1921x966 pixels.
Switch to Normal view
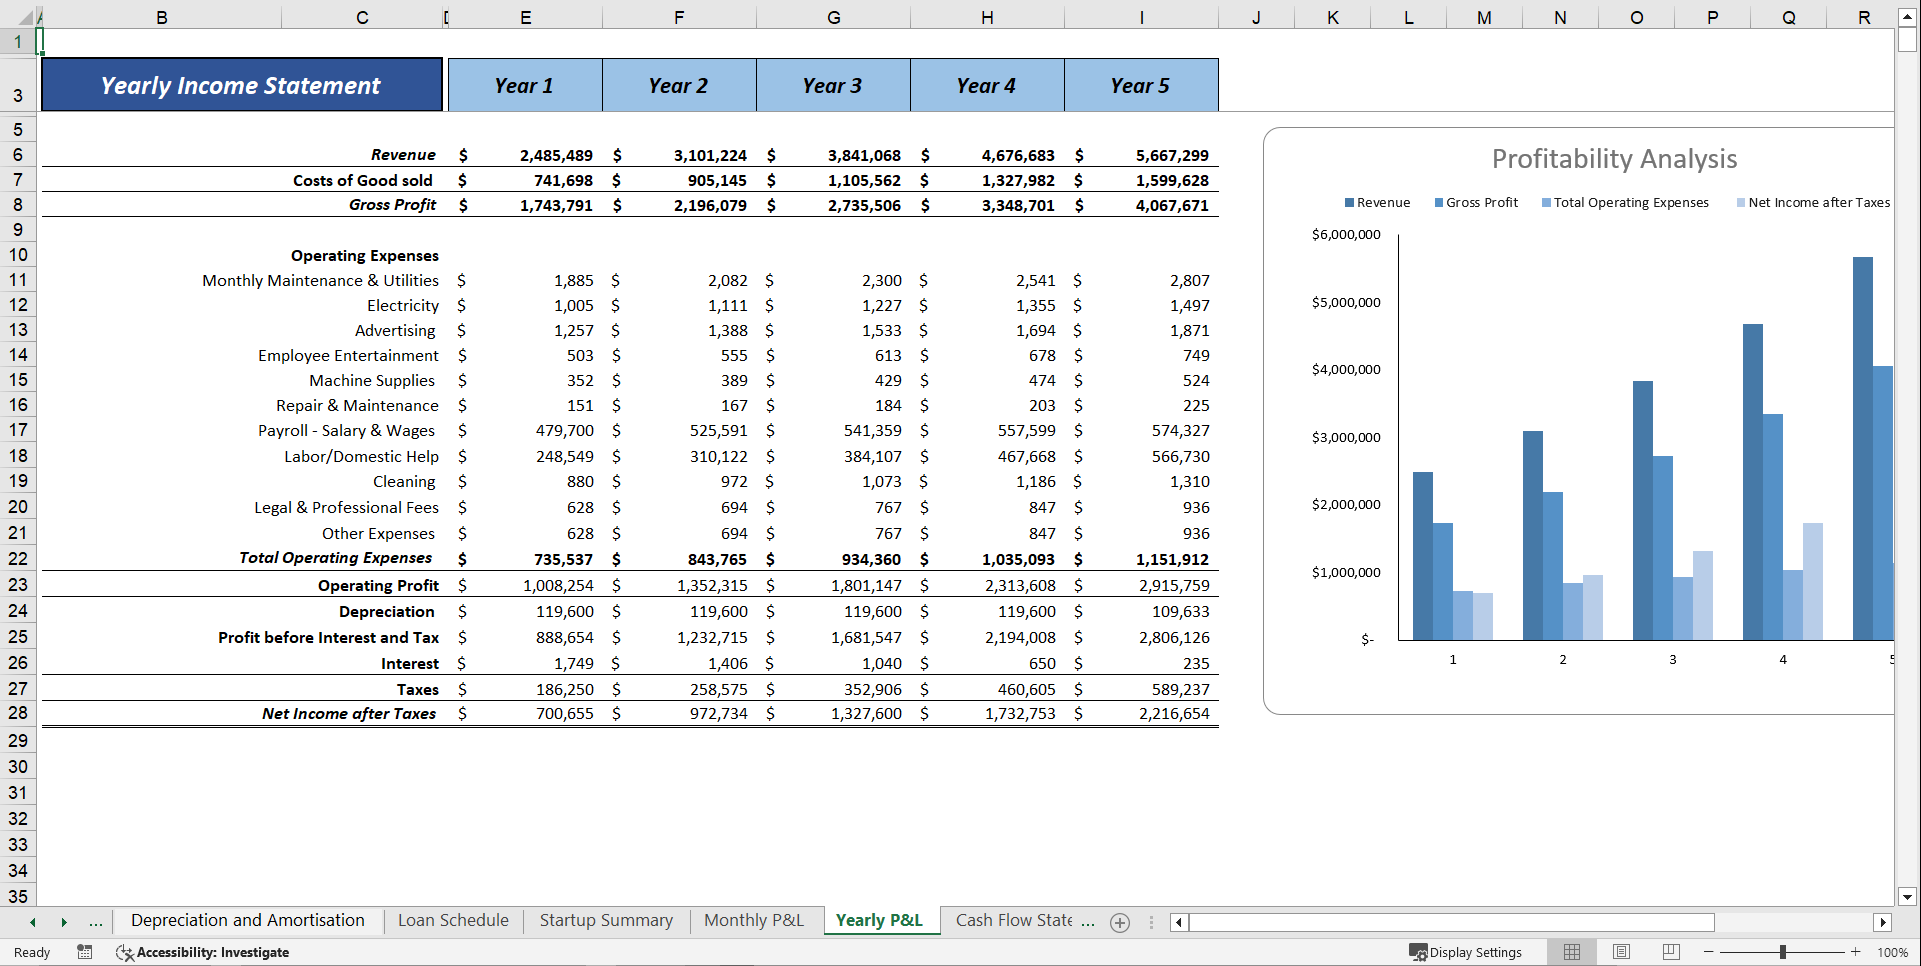1572,952
